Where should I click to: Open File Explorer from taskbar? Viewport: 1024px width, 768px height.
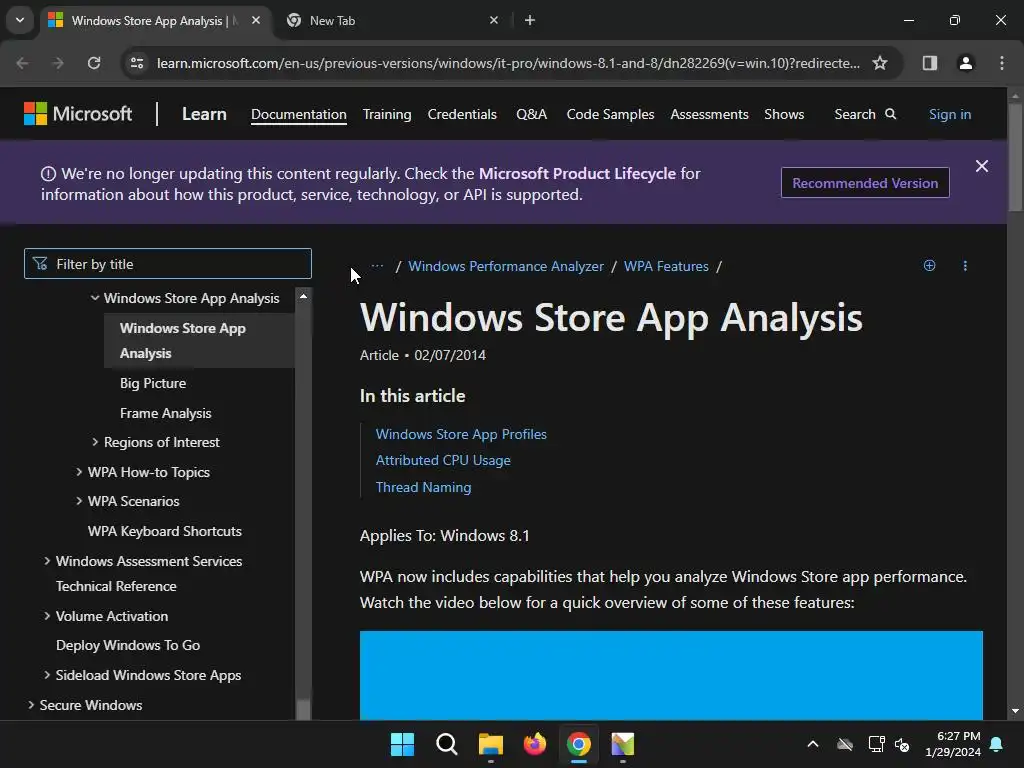[x=490, y=744]
